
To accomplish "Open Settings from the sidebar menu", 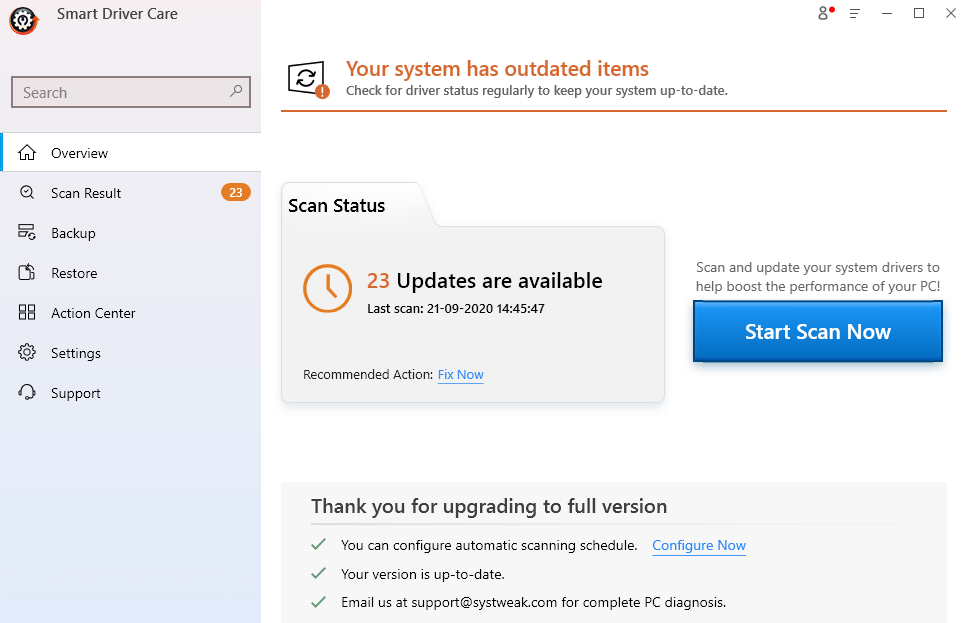I will click(x=76, y=352).
